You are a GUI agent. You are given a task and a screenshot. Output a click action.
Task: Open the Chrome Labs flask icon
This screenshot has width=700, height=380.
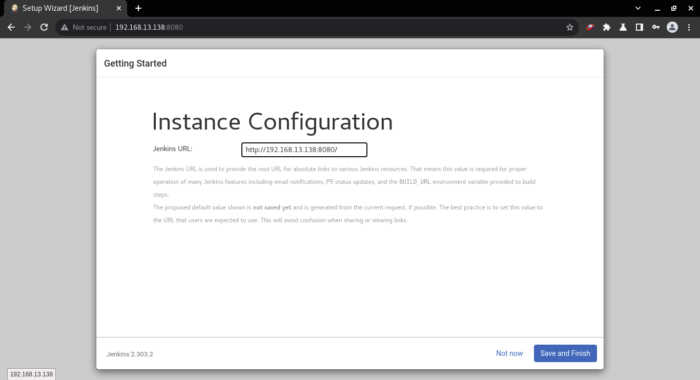[x=623, y=27]
